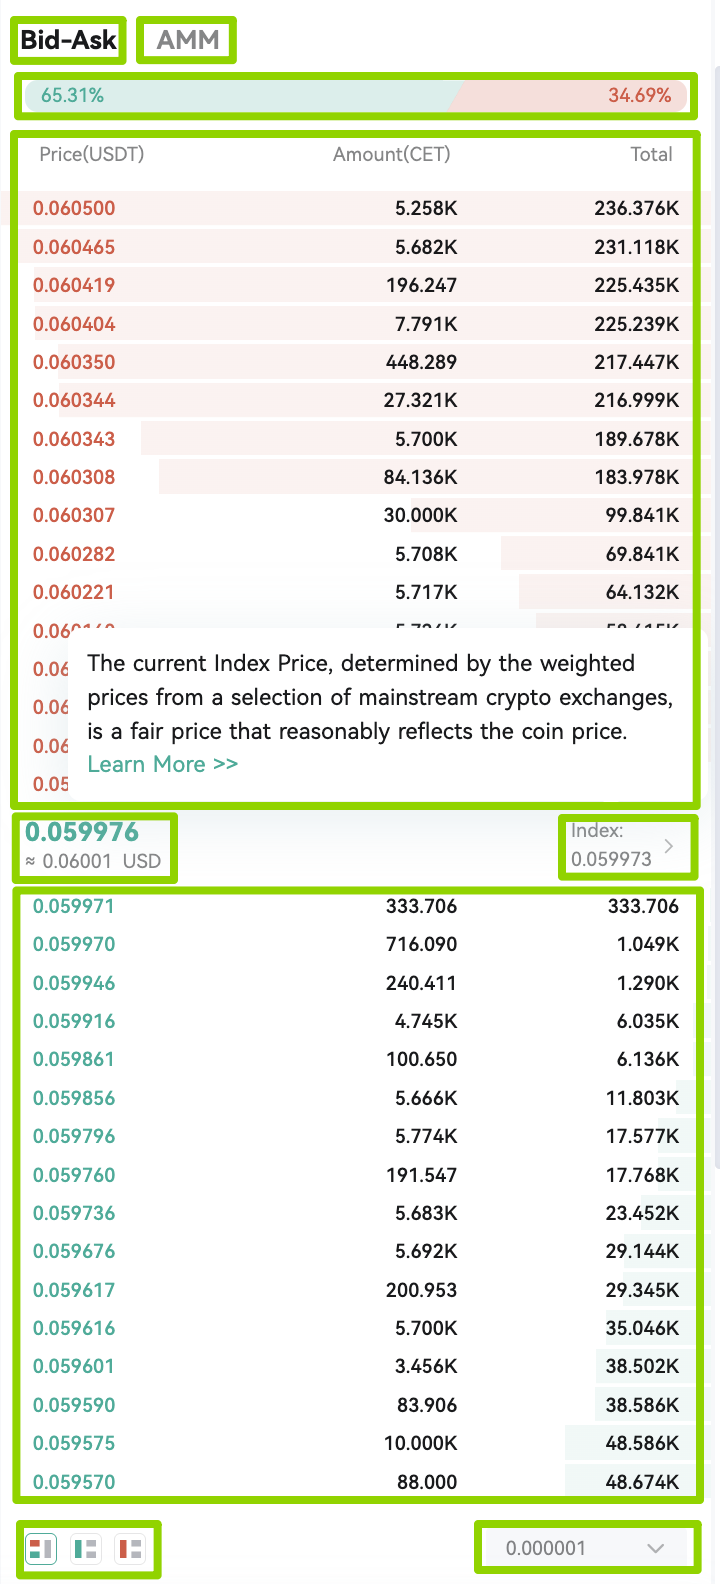
Task: Select ask price 0.060419
Action: point(74,285)
